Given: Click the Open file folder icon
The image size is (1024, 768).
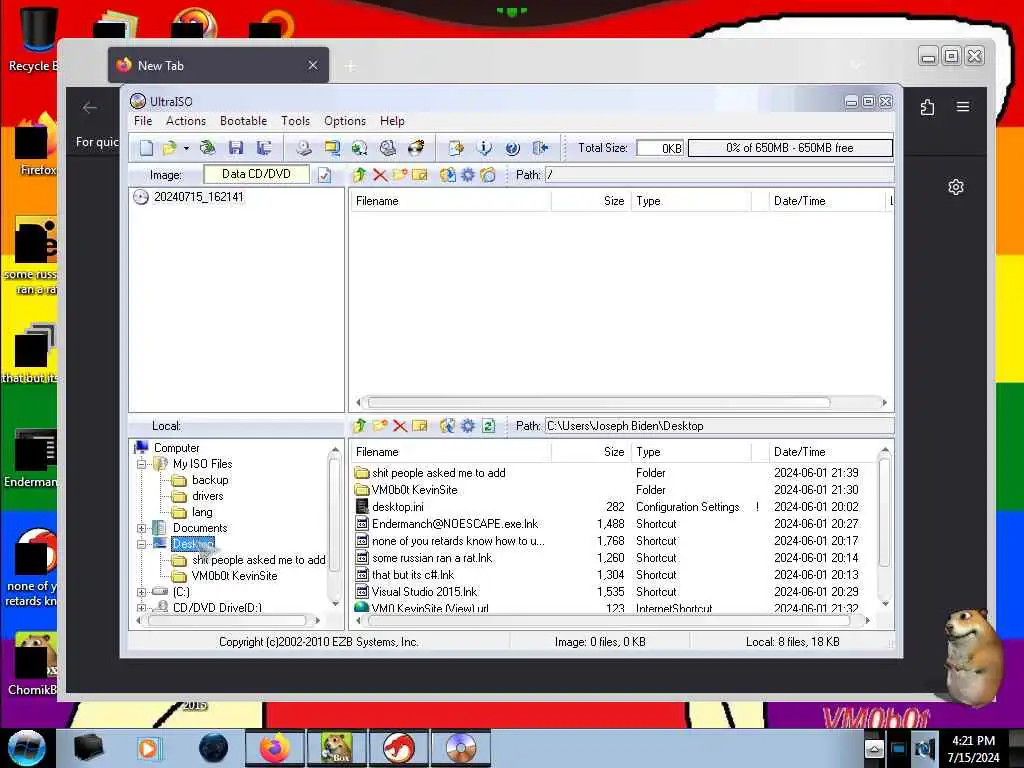Looking at the screenshot, I should [x=170, y=148].
